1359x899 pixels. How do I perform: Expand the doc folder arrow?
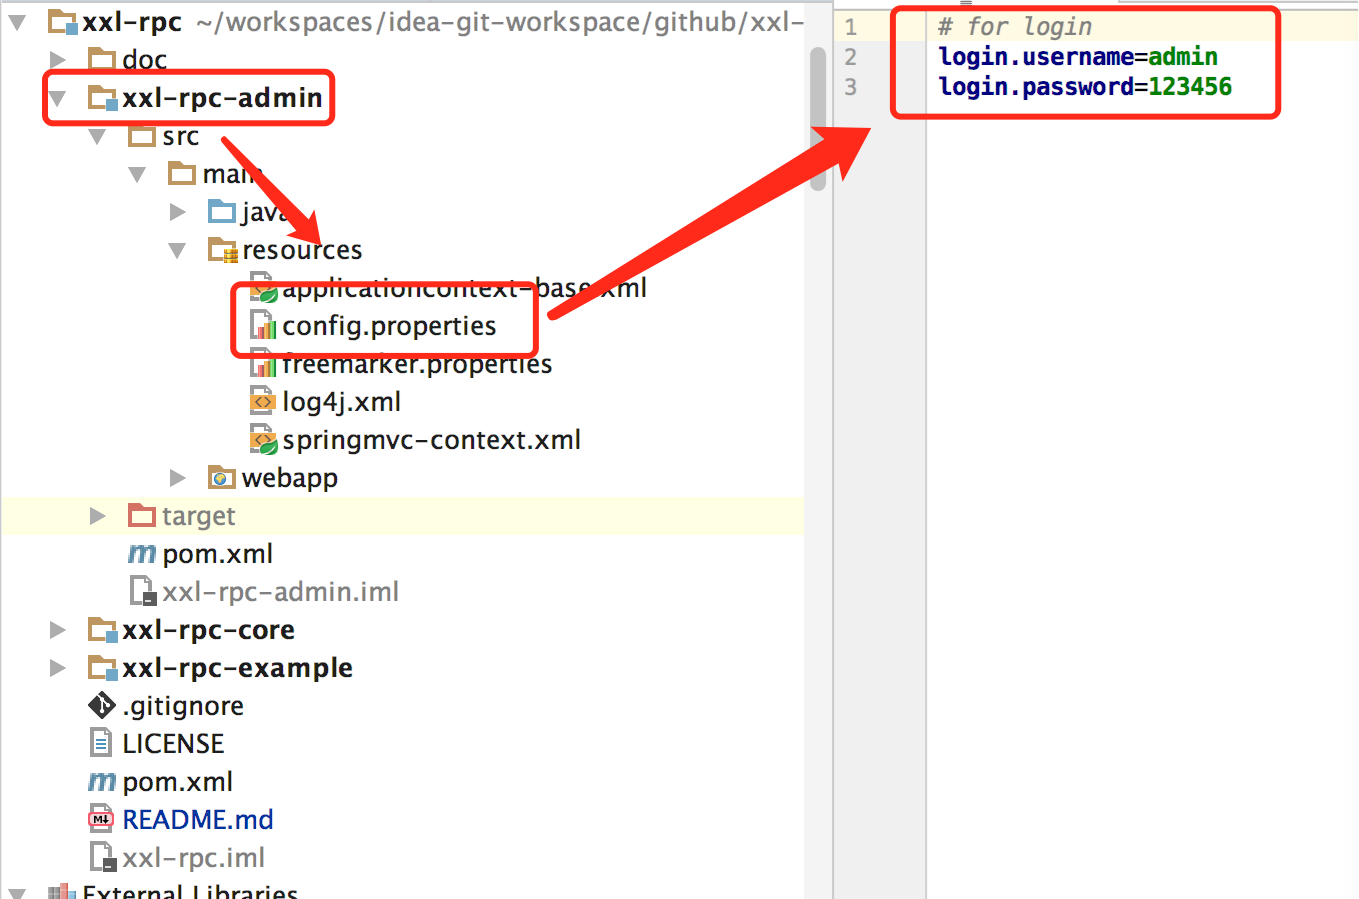coord(58,60)
